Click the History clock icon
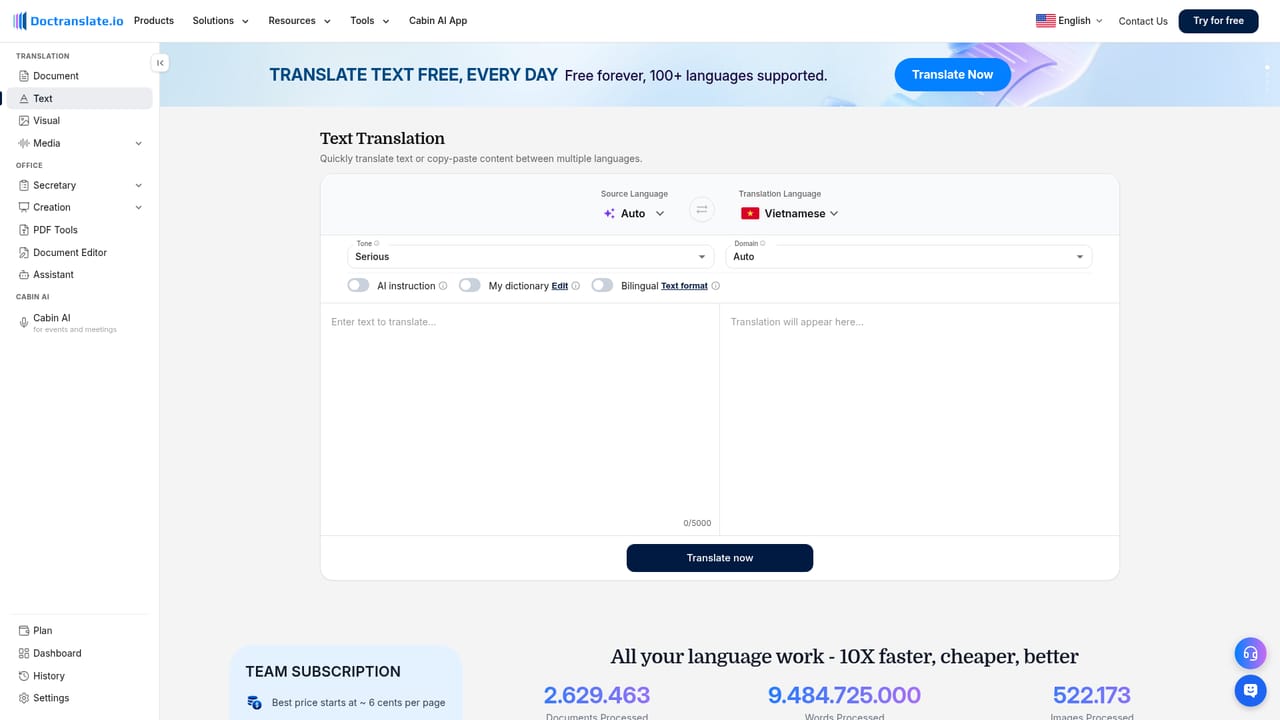This screenshot has height=720, width=1280. (24, 676)
